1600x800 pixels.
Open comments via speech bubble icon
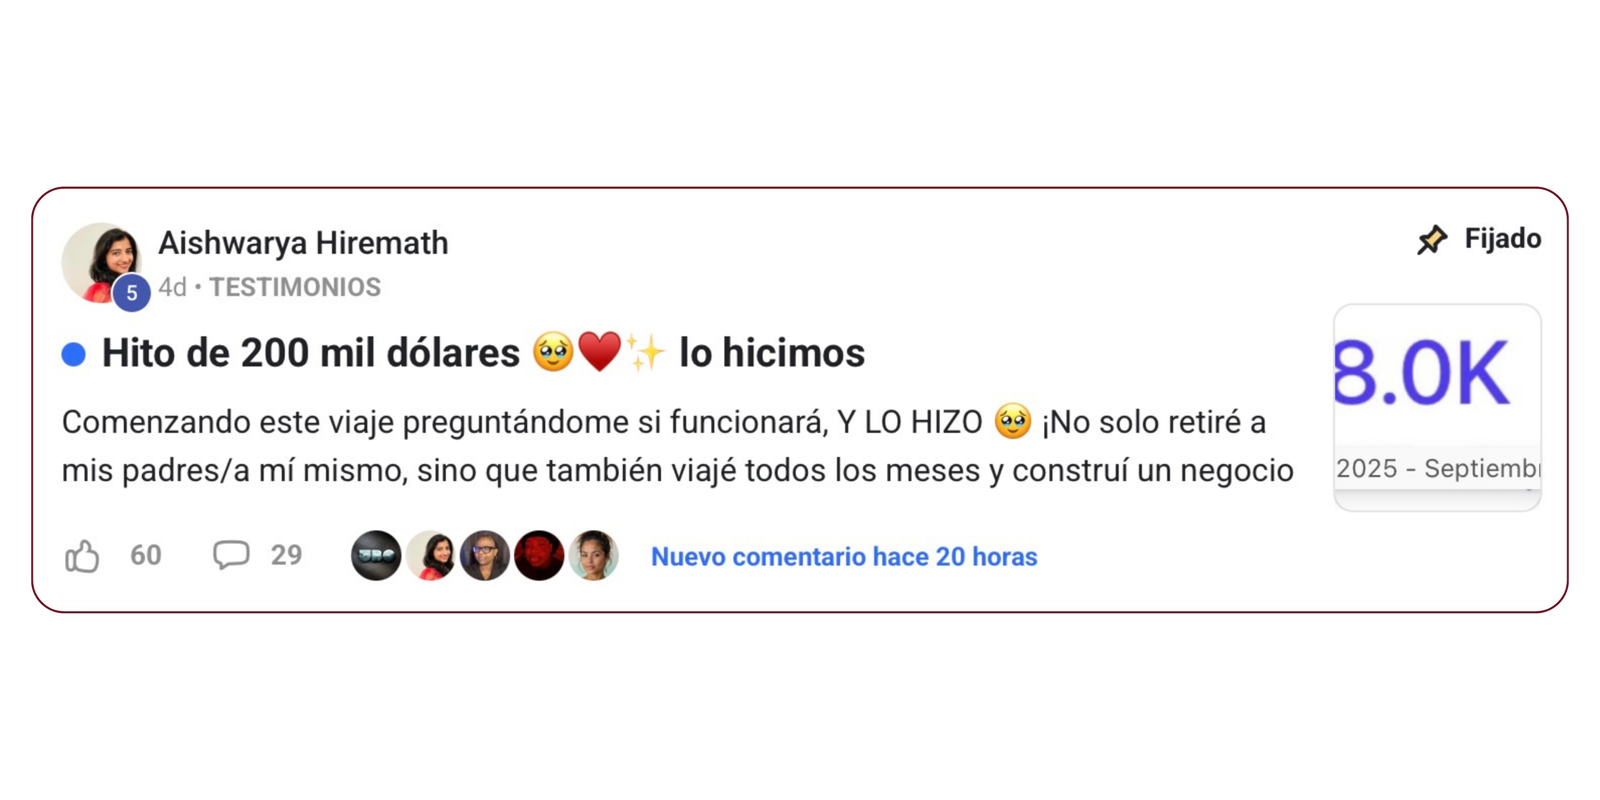point(231,555)
